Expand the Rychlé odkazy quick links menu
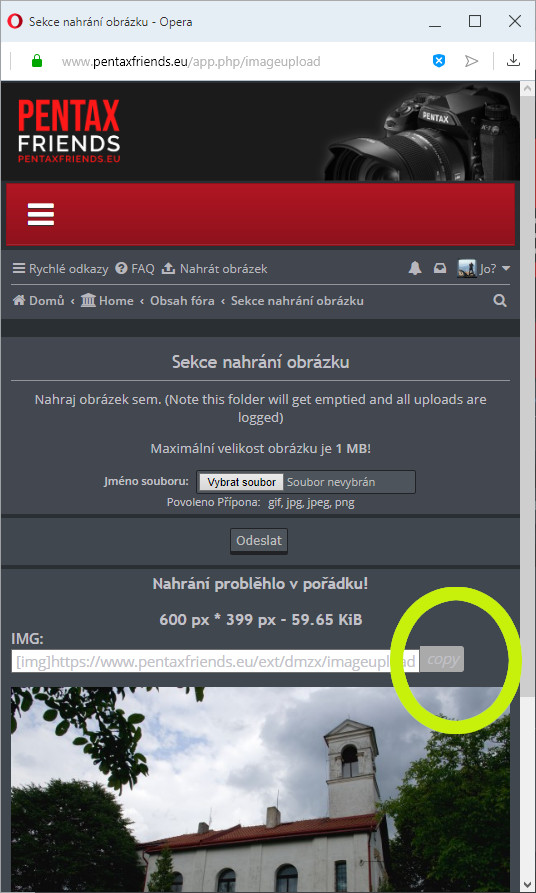 (60, 269)
